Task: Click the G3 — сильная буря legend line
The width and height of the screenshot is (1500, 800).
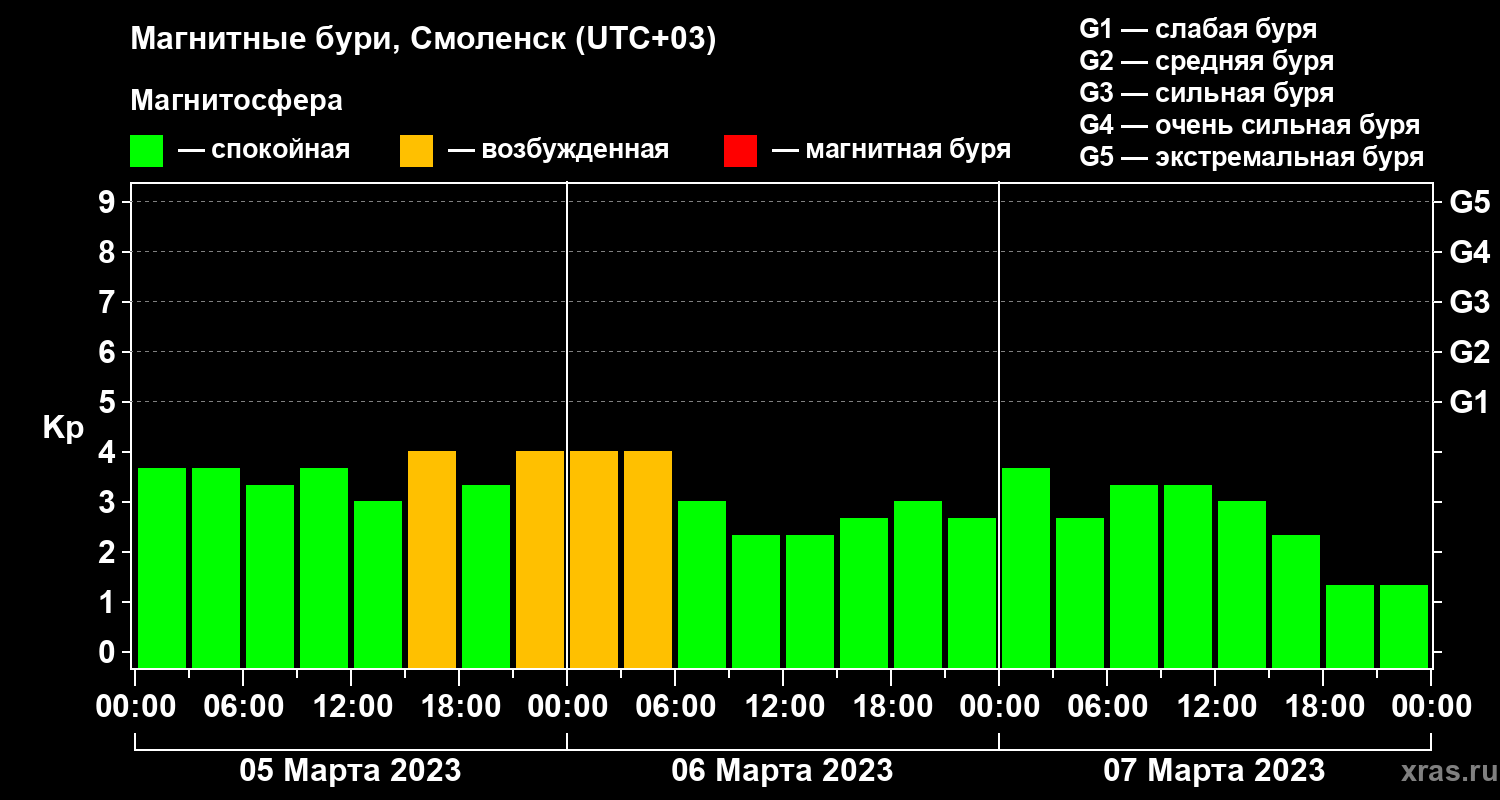Action: click(x=1207, y=93)
